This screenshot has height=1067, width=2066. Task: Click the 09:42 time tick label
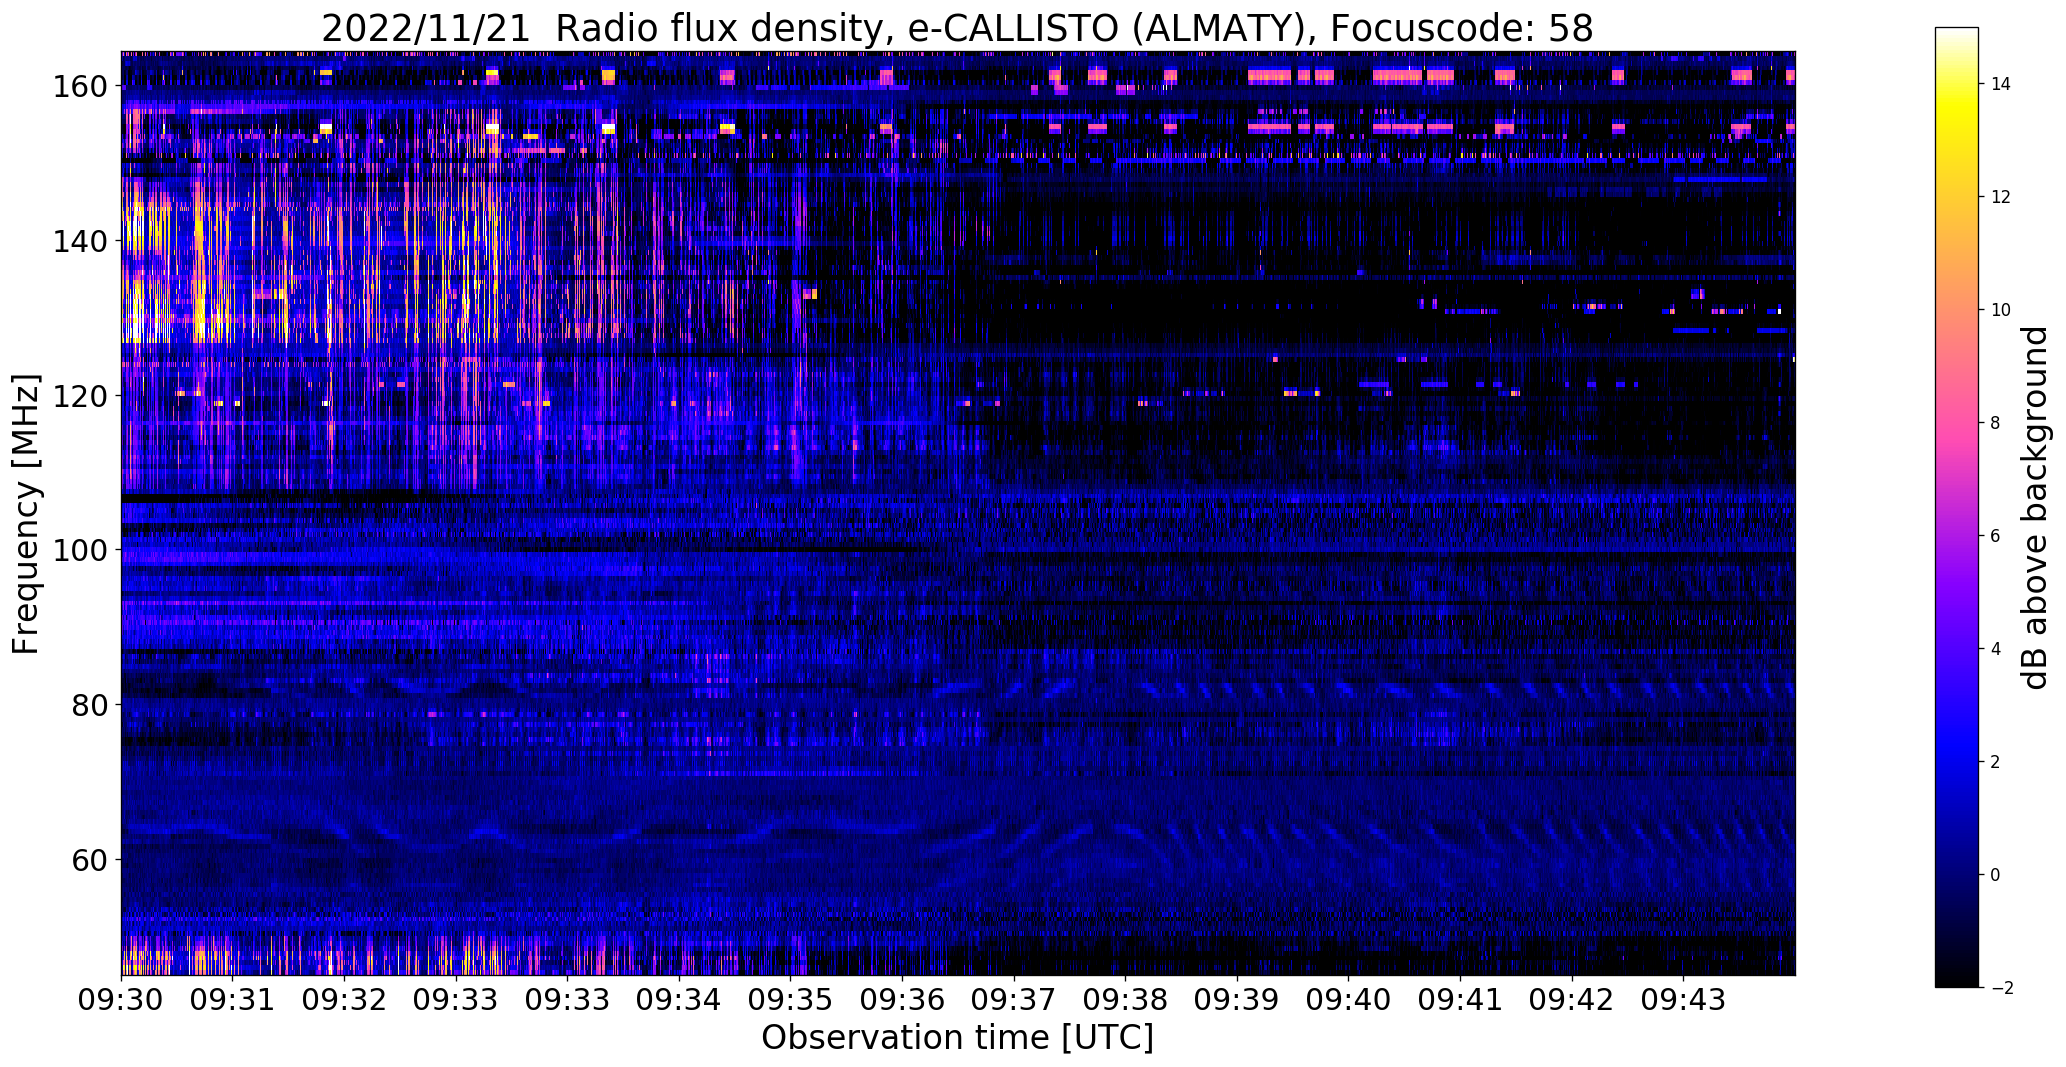point(1572,999)
